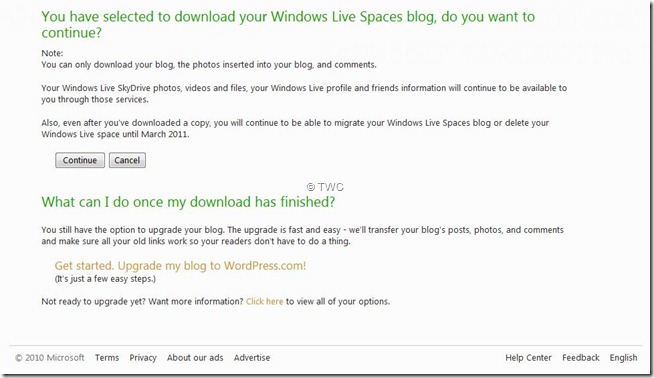This screenshot has height=378, width=654.
Task: Click the '(It's just a few easy steps.)' text
Action: [x=105, y=279]
